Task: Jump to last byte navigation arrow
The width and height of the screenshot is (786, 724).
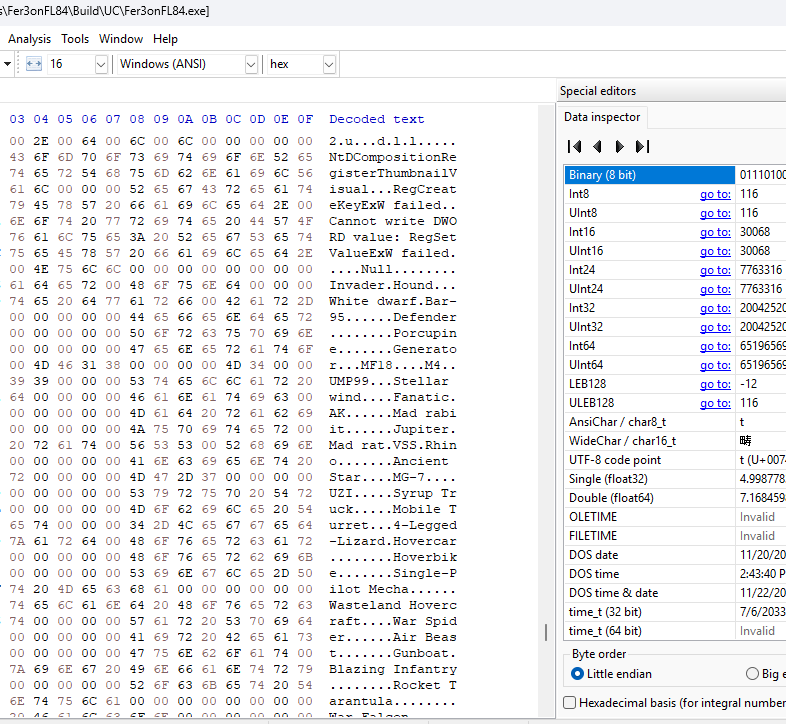Action: (643, 146)
